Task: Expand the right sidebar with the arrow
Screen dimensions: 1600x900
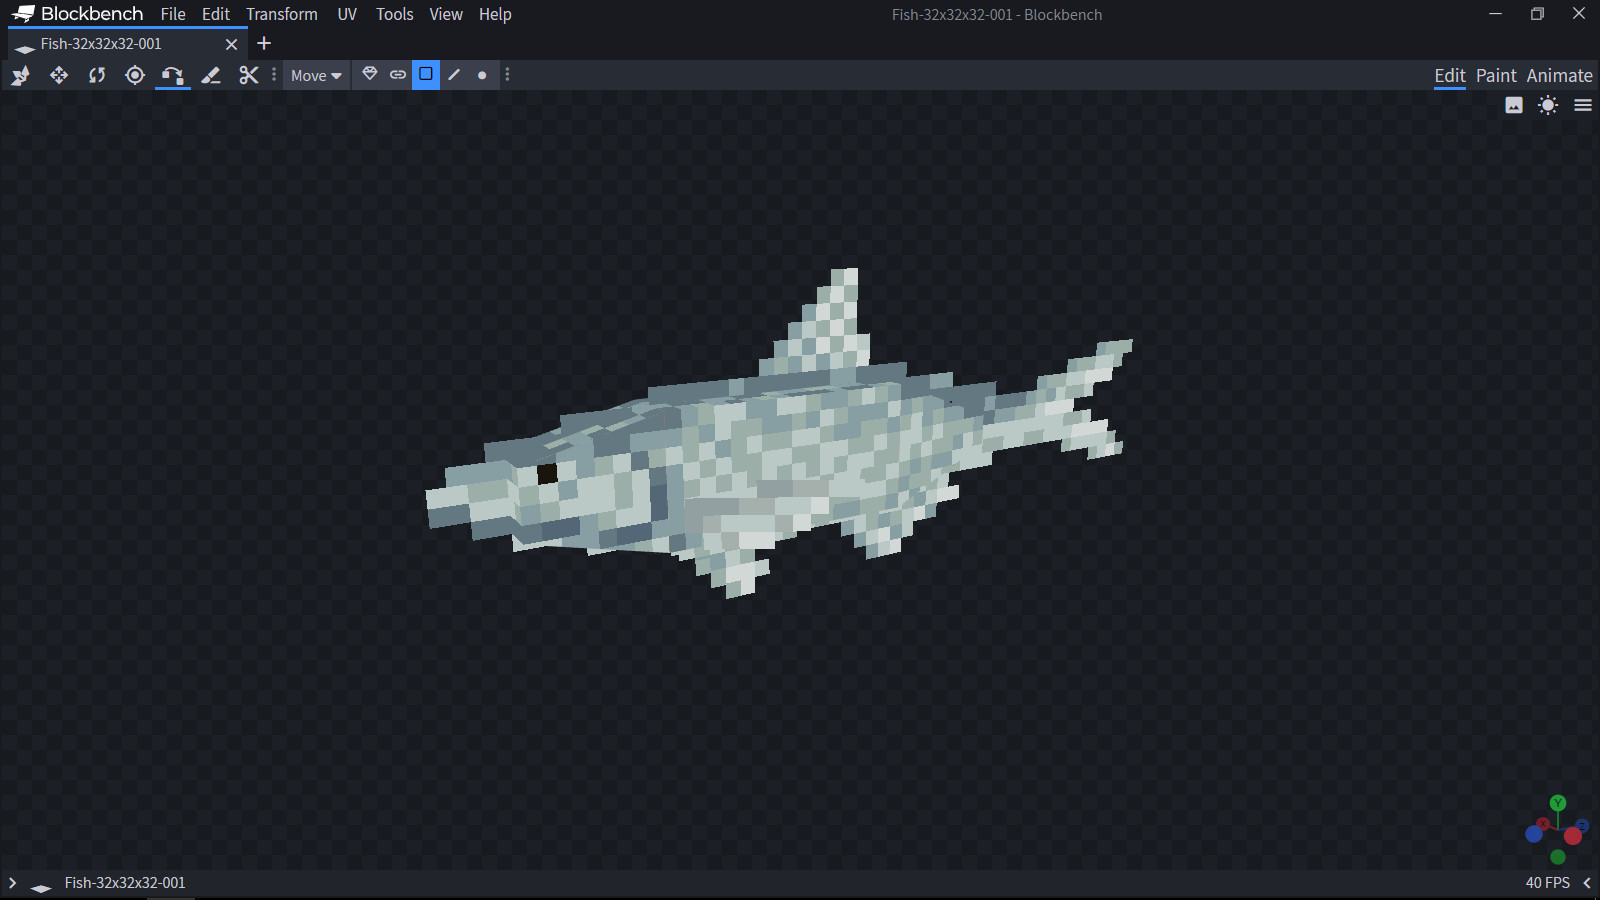Action: tap(1587, 883)
